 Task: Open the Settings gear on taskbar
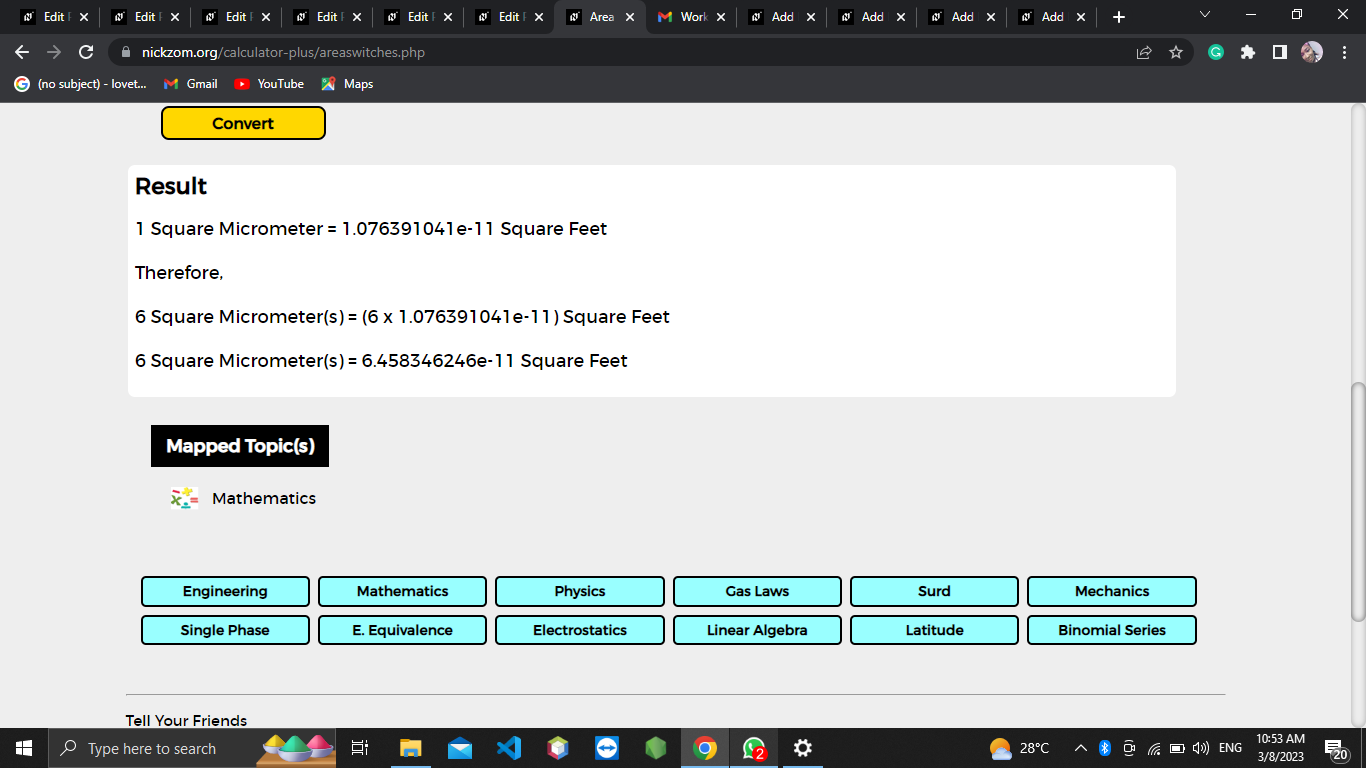[803, 748]
